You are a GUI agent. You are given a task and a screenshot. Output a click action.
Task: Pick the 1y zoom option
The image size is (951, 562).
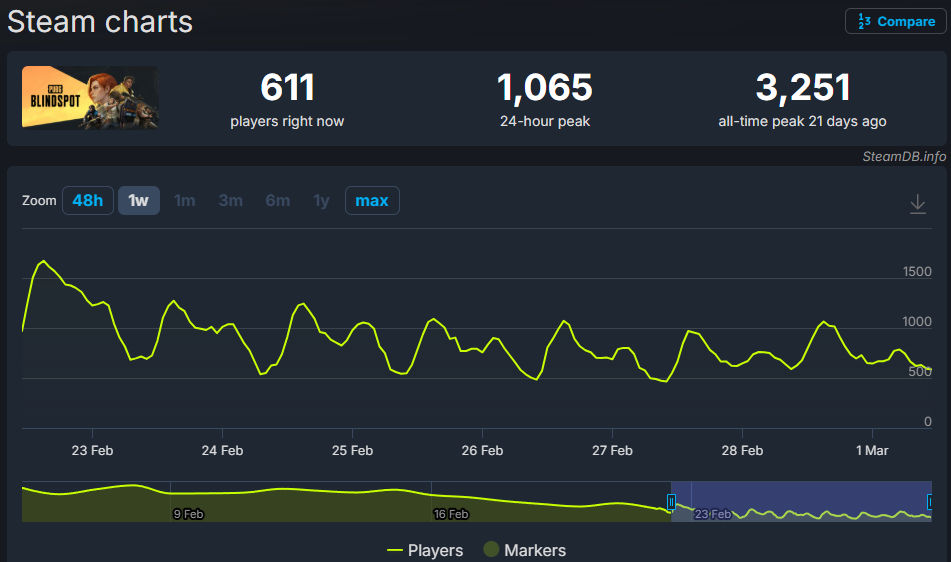[x=321, y=201]
